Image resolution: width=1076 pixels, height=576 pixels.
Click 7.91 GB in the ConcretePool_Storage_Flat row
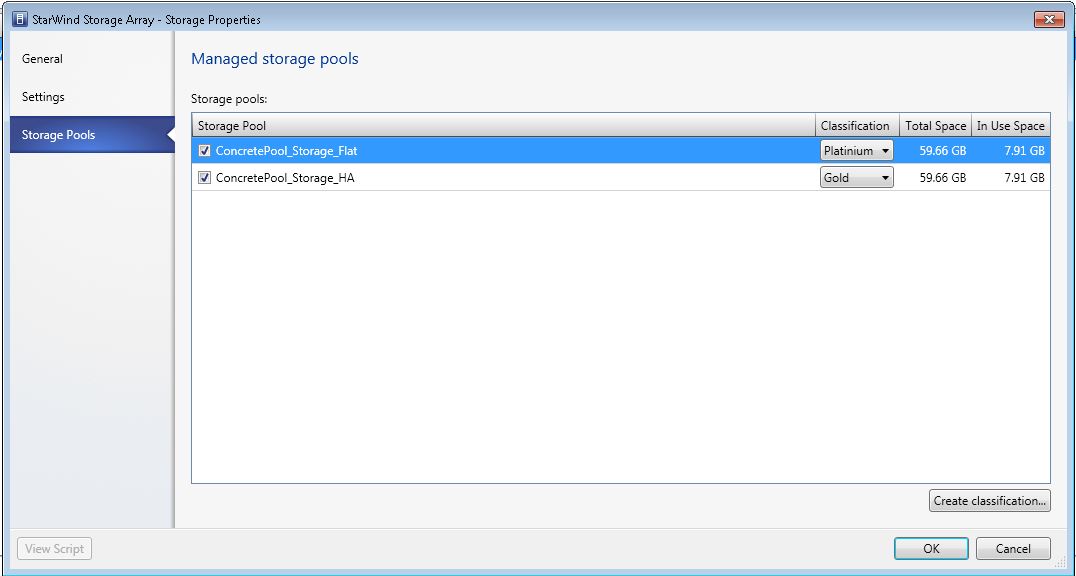pos(1024,151)
